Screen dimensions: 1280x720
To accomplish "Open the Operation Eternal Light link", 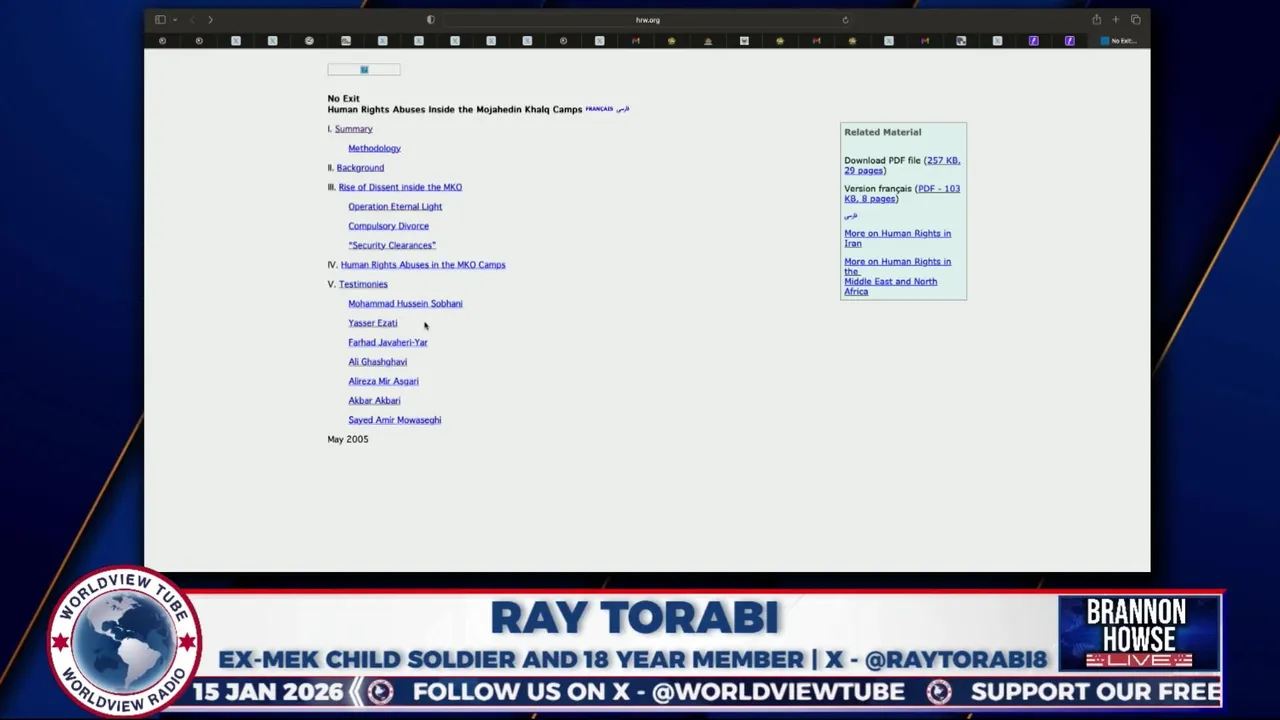I will (395, 207).
